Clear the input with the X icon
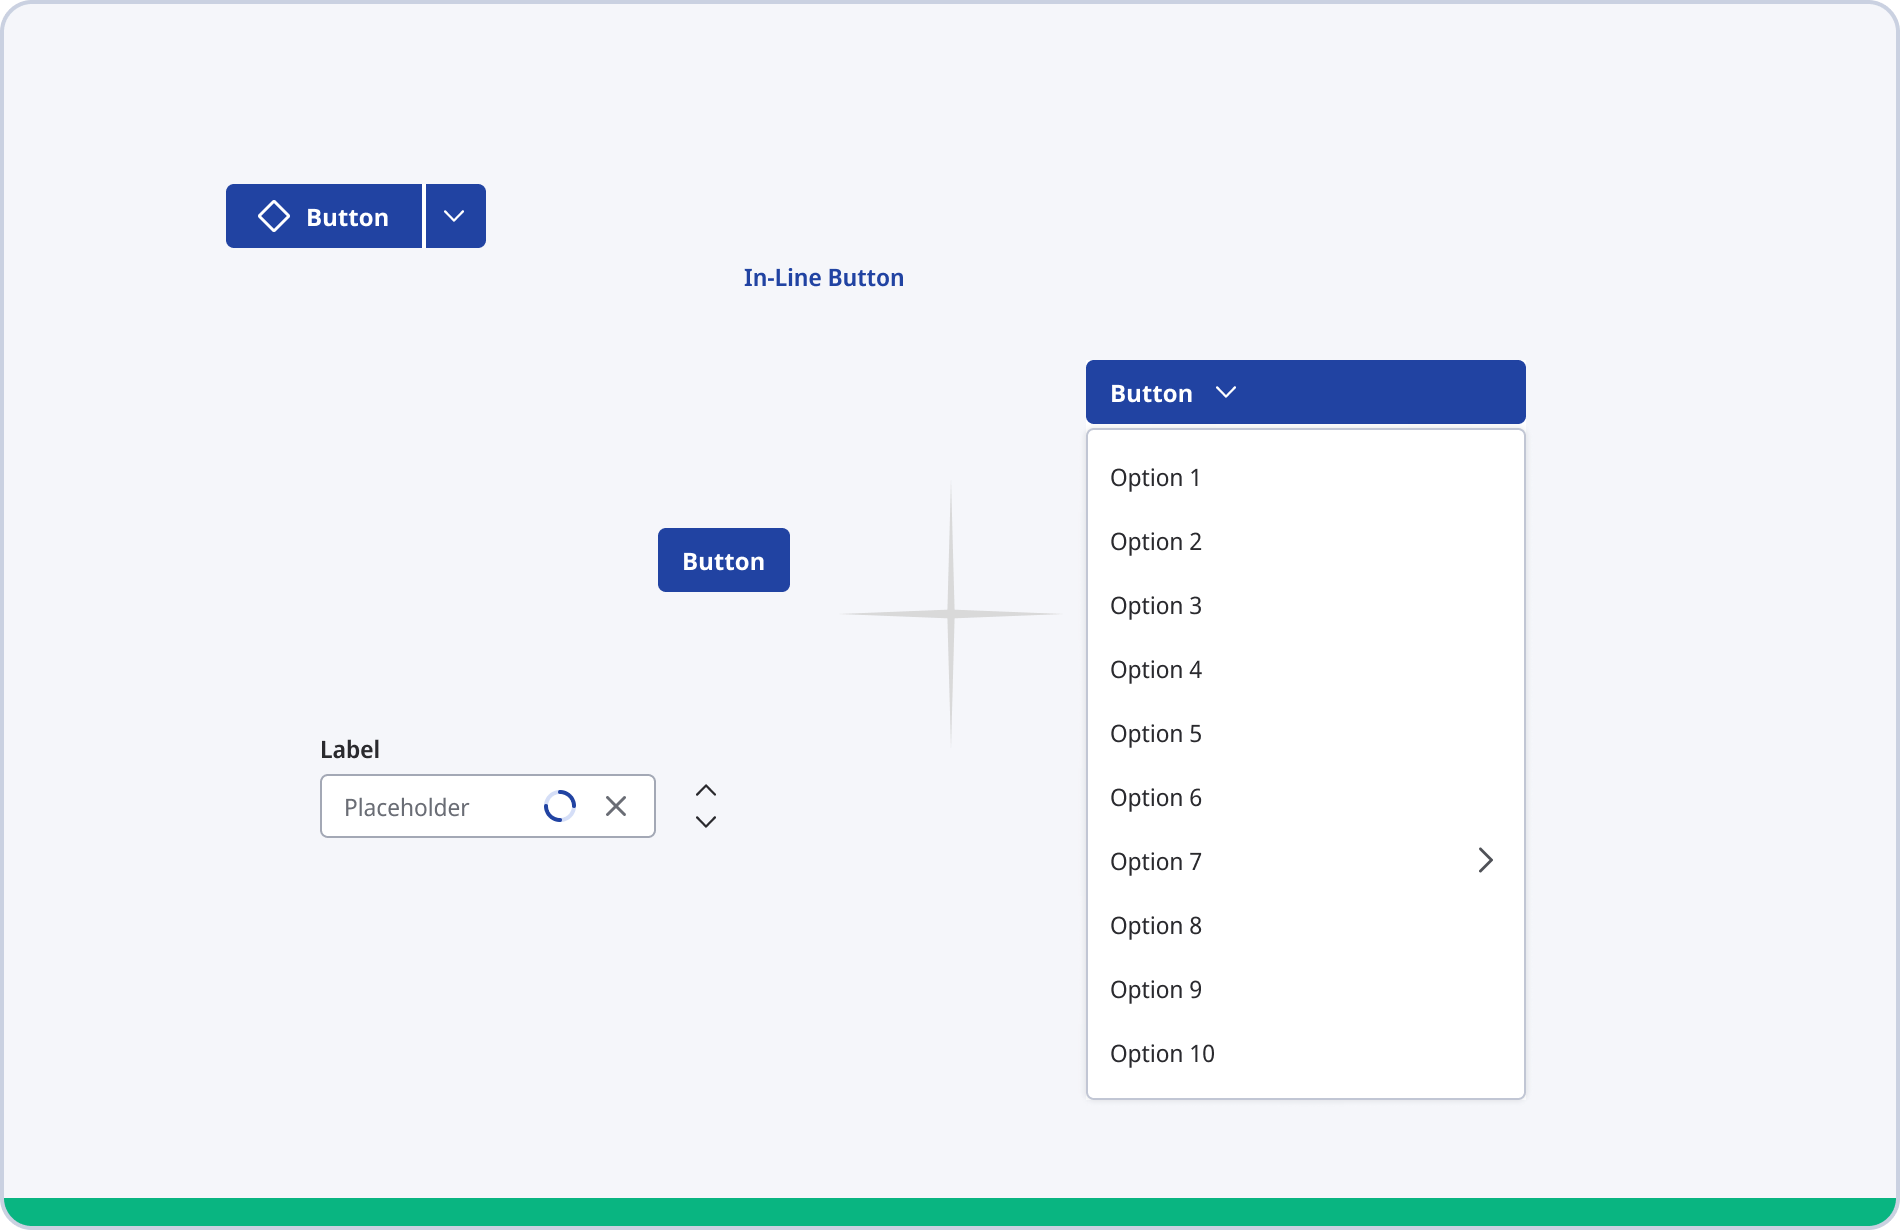1900x1230 pixels. tap(616, 806)
